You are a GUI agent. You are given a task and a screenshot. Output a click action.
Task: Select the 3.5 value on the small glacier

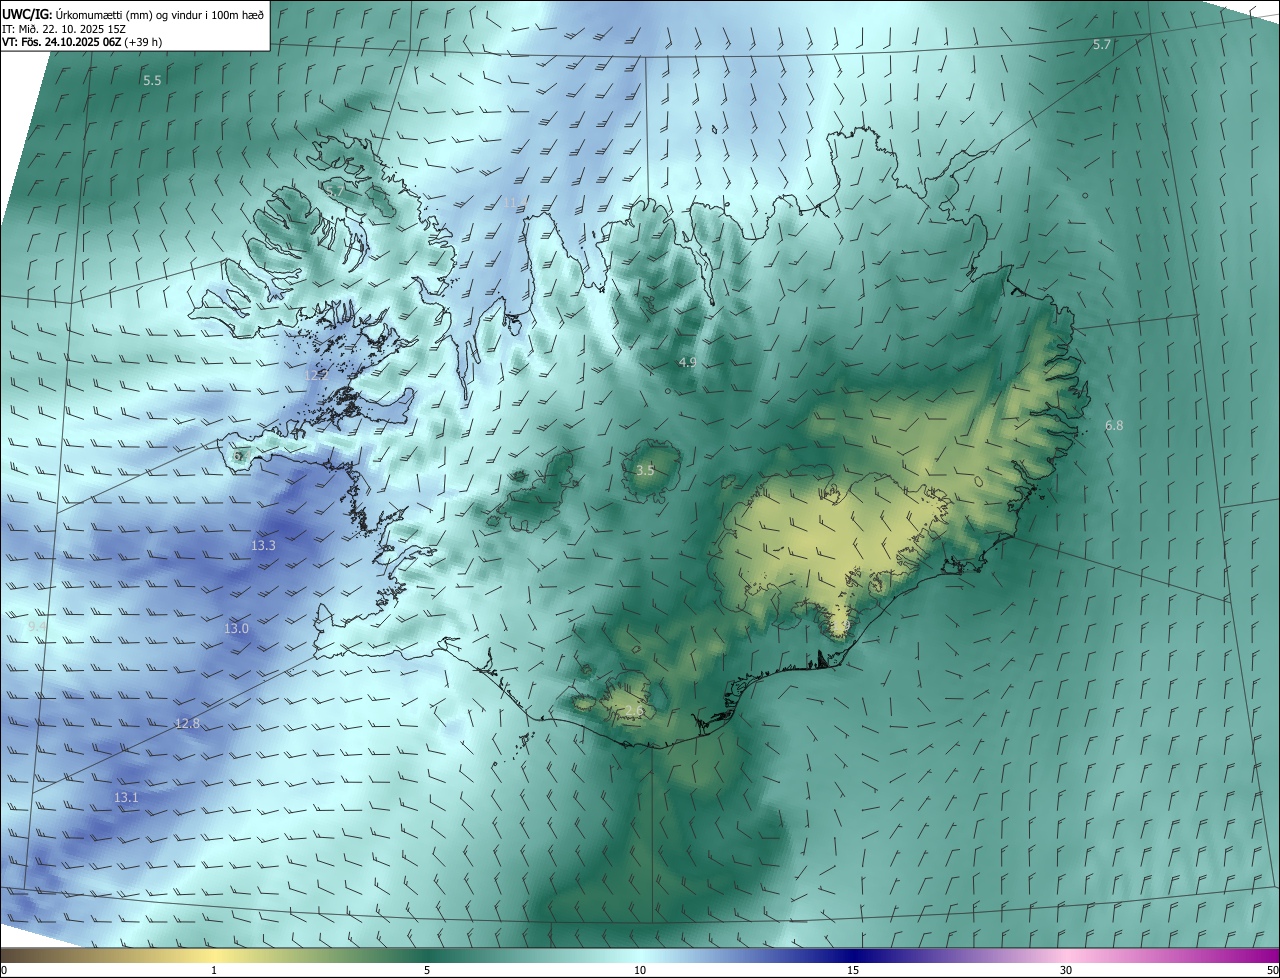click(645, 470)
